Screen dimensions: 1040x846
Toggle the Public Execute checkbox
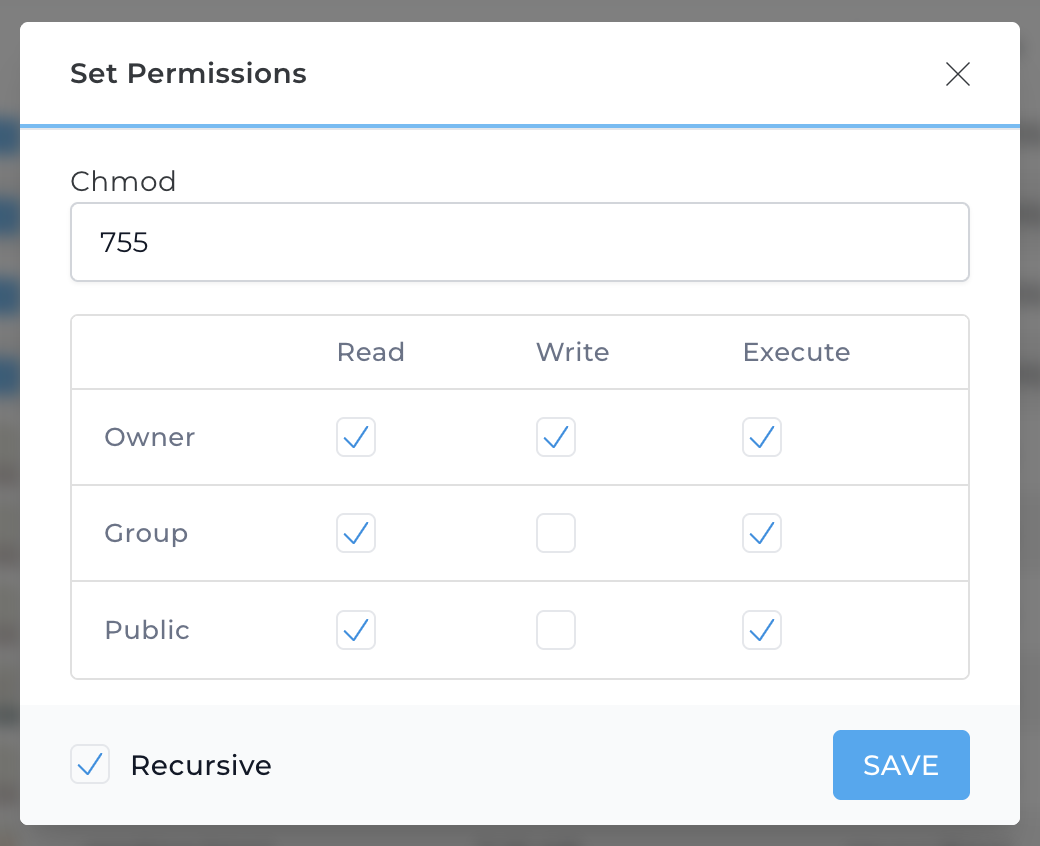pyautogui.click(x=762, y=630)
